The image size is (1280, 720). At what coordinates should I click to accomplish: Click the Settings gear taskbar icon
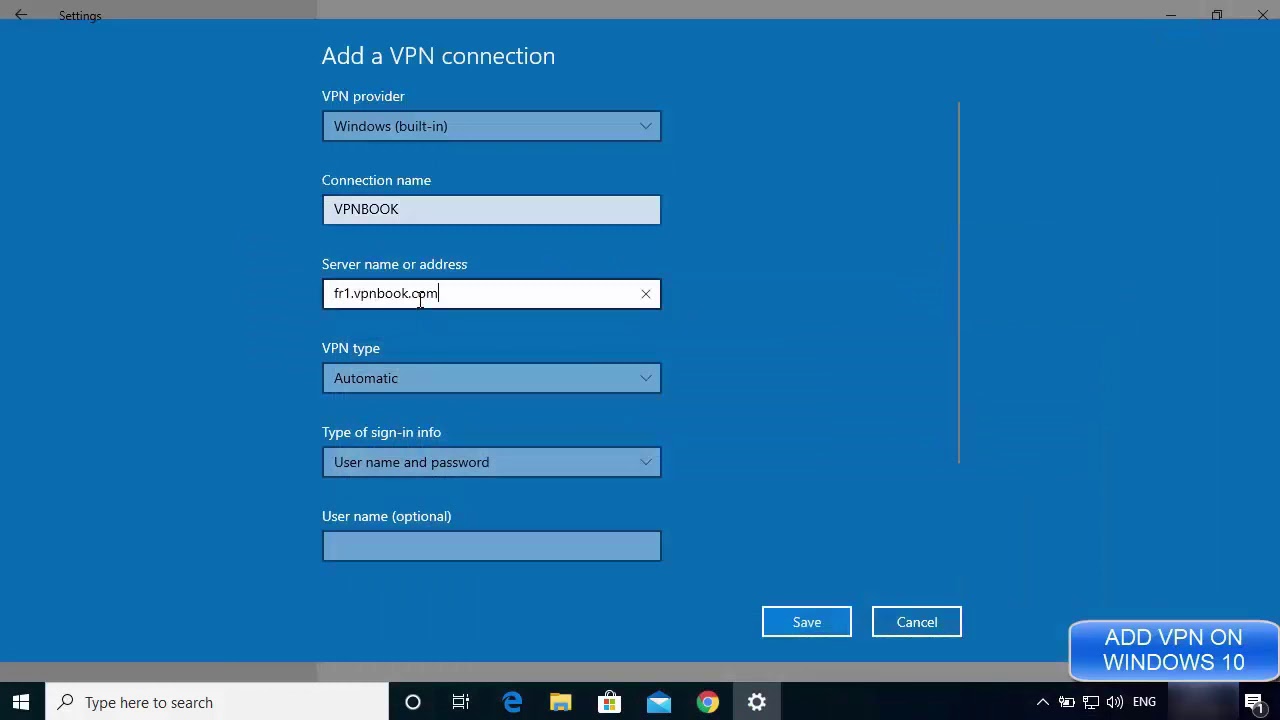tap(757, 702)
